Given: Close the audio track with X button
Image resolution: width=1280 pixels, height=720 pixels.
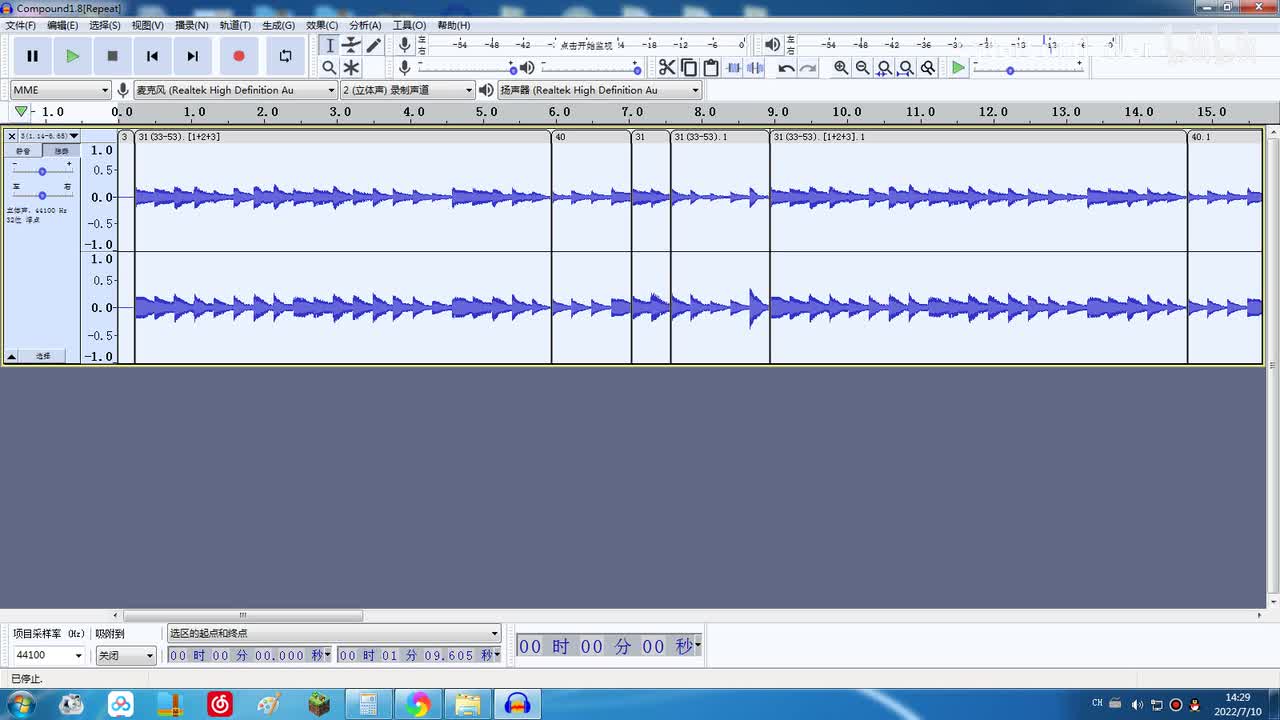Looking at the screenshot, I should (11, 136).
